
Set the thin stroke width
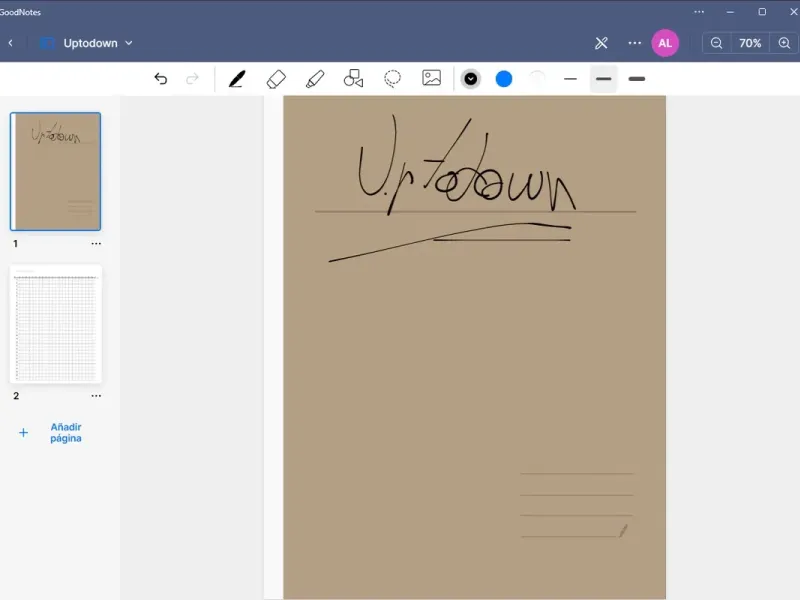(570, 79)
